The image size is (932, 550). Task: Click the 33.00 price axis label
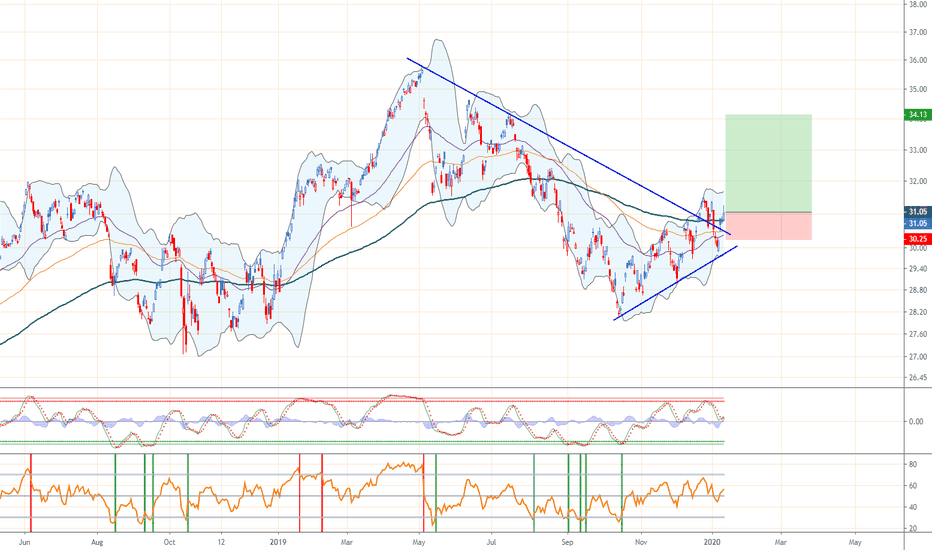(x=918, y=150)
